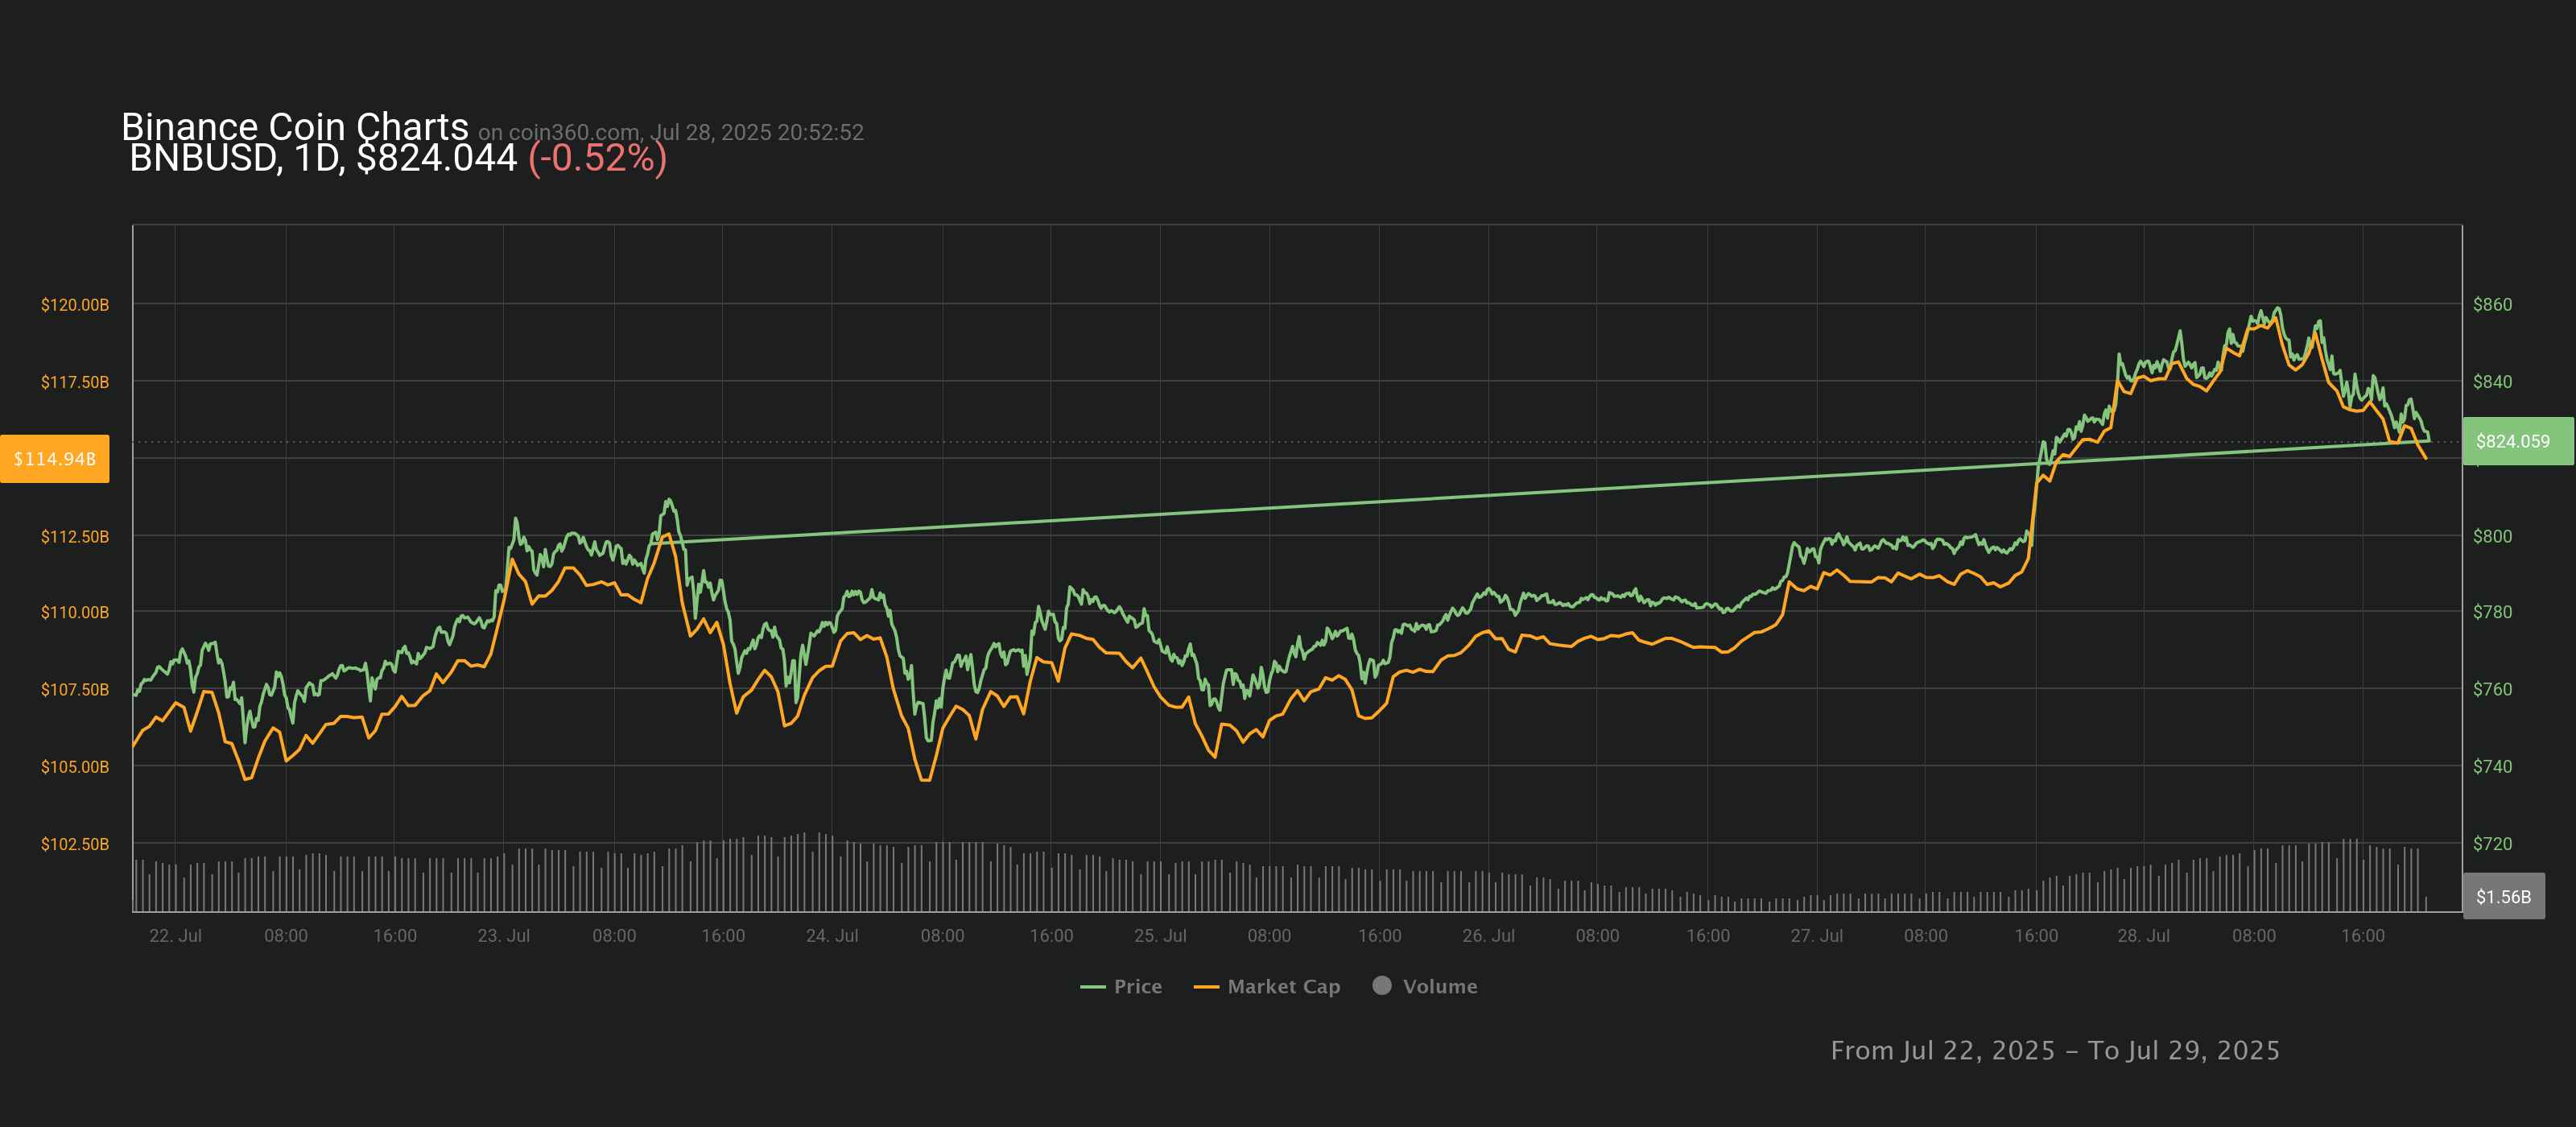2576x1127 pixels.
Task: Click the 23. Jul x-axis label
Action: [503, 936]
